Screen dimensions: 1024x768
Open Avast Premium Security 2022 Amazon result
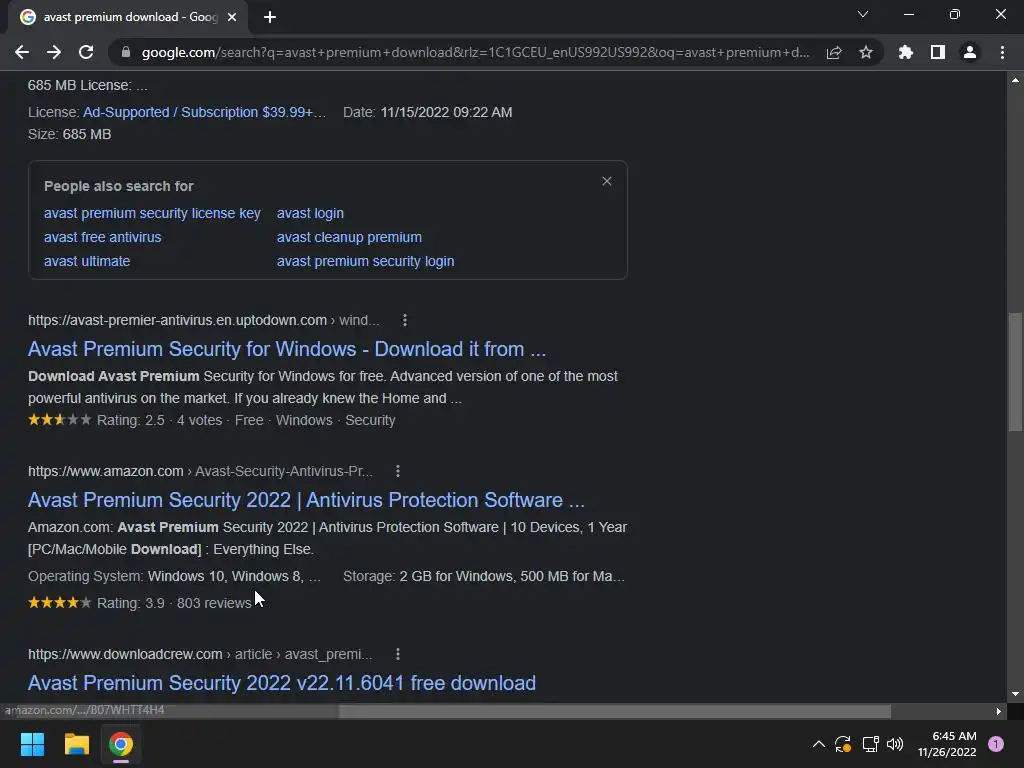[x=306, y=500]
